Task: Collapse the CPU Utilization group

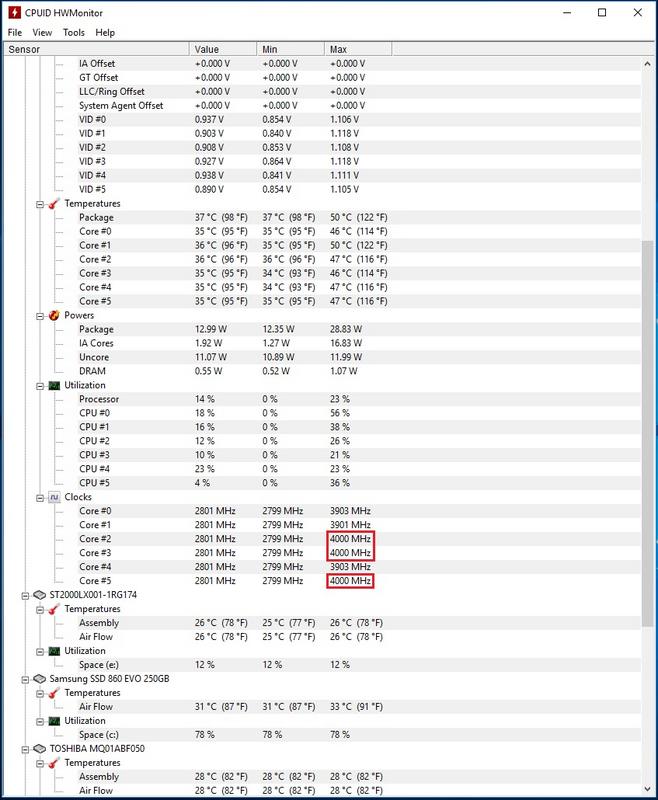Action: [x=40, y=386]
